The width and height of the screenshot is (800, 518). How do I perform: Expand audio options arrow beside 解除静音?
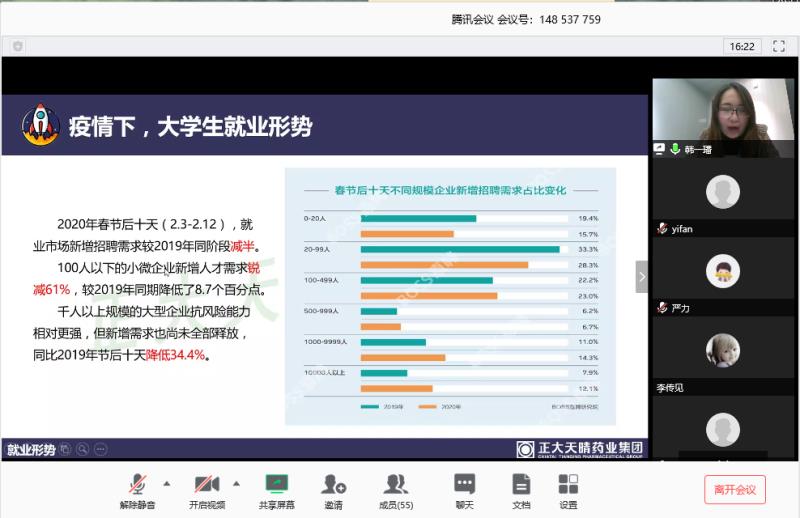pyautogui.click(x=167, y=483)
